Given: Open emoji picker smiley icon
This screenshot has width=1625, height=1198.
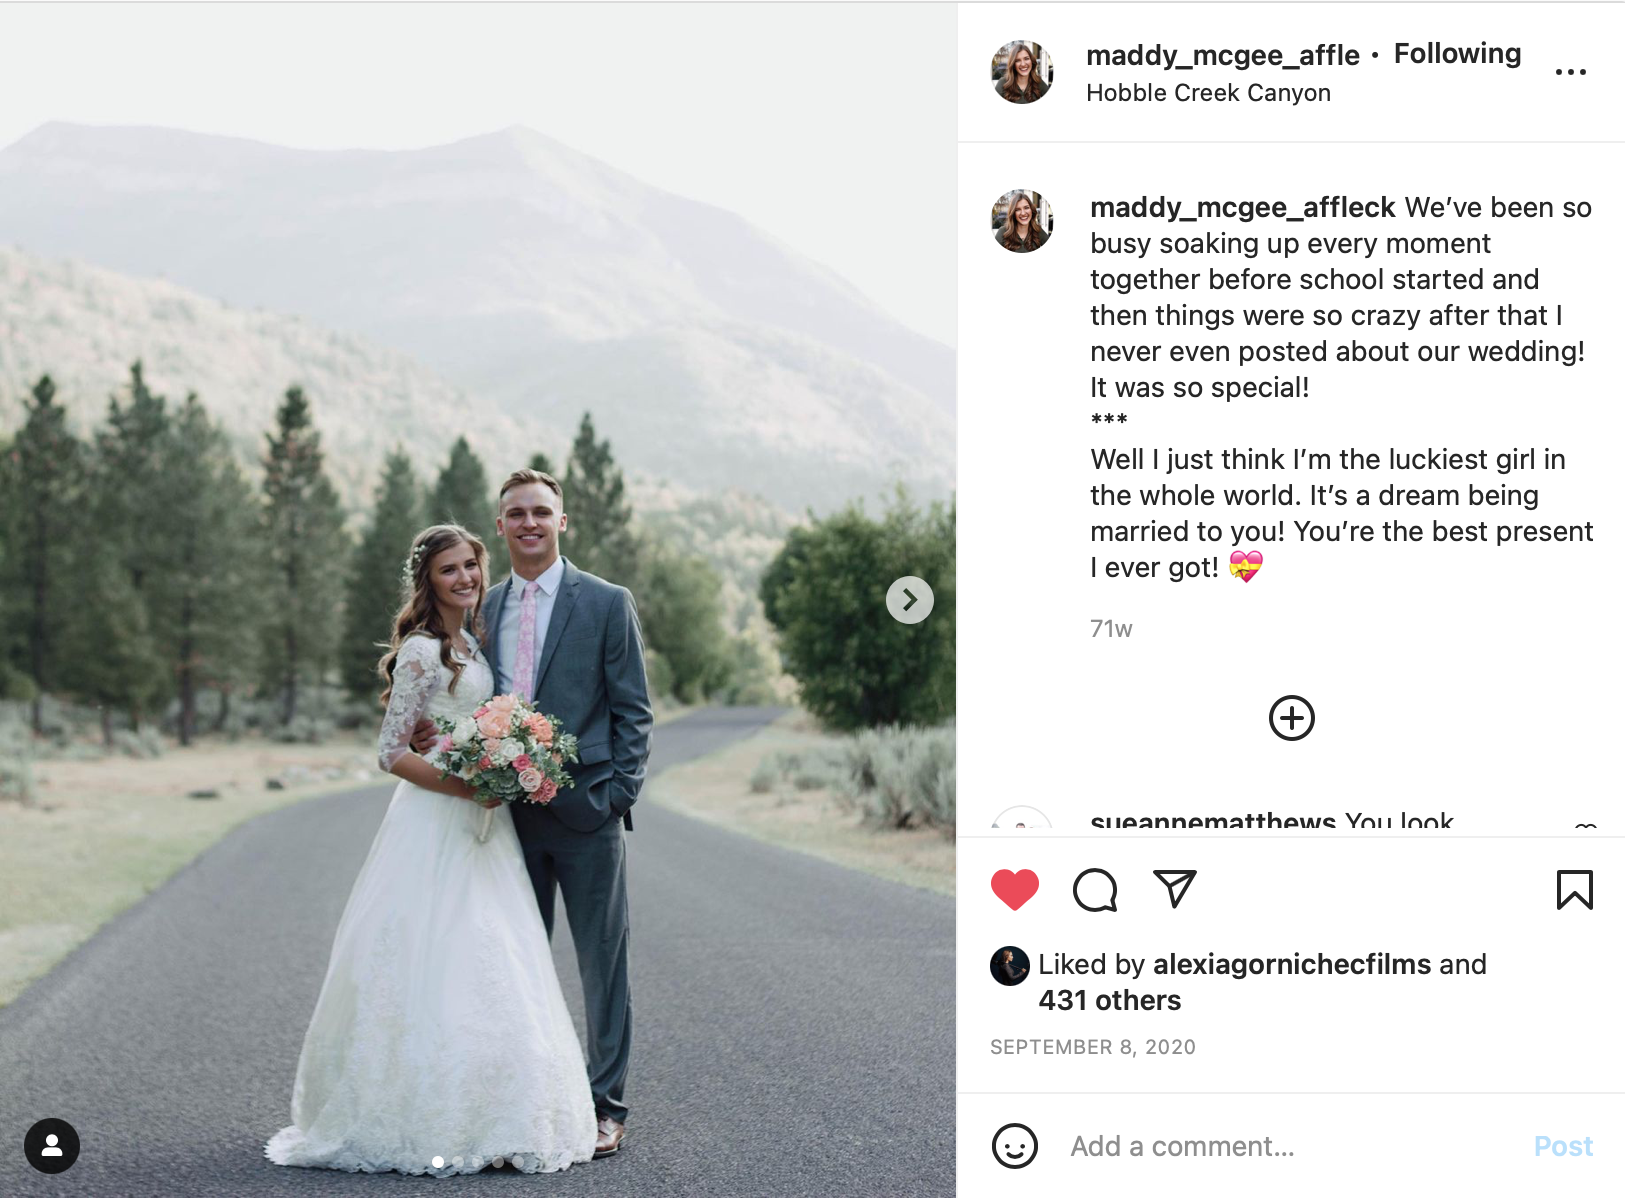Looking at the screenshot, I should [1014, 1146].
